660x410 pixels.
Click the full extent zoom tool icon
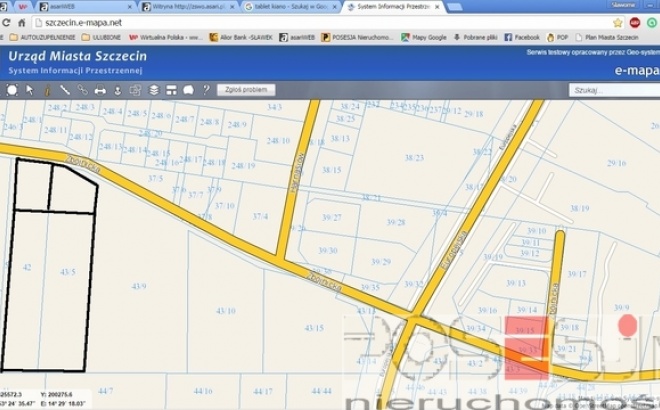pos(12,90)
